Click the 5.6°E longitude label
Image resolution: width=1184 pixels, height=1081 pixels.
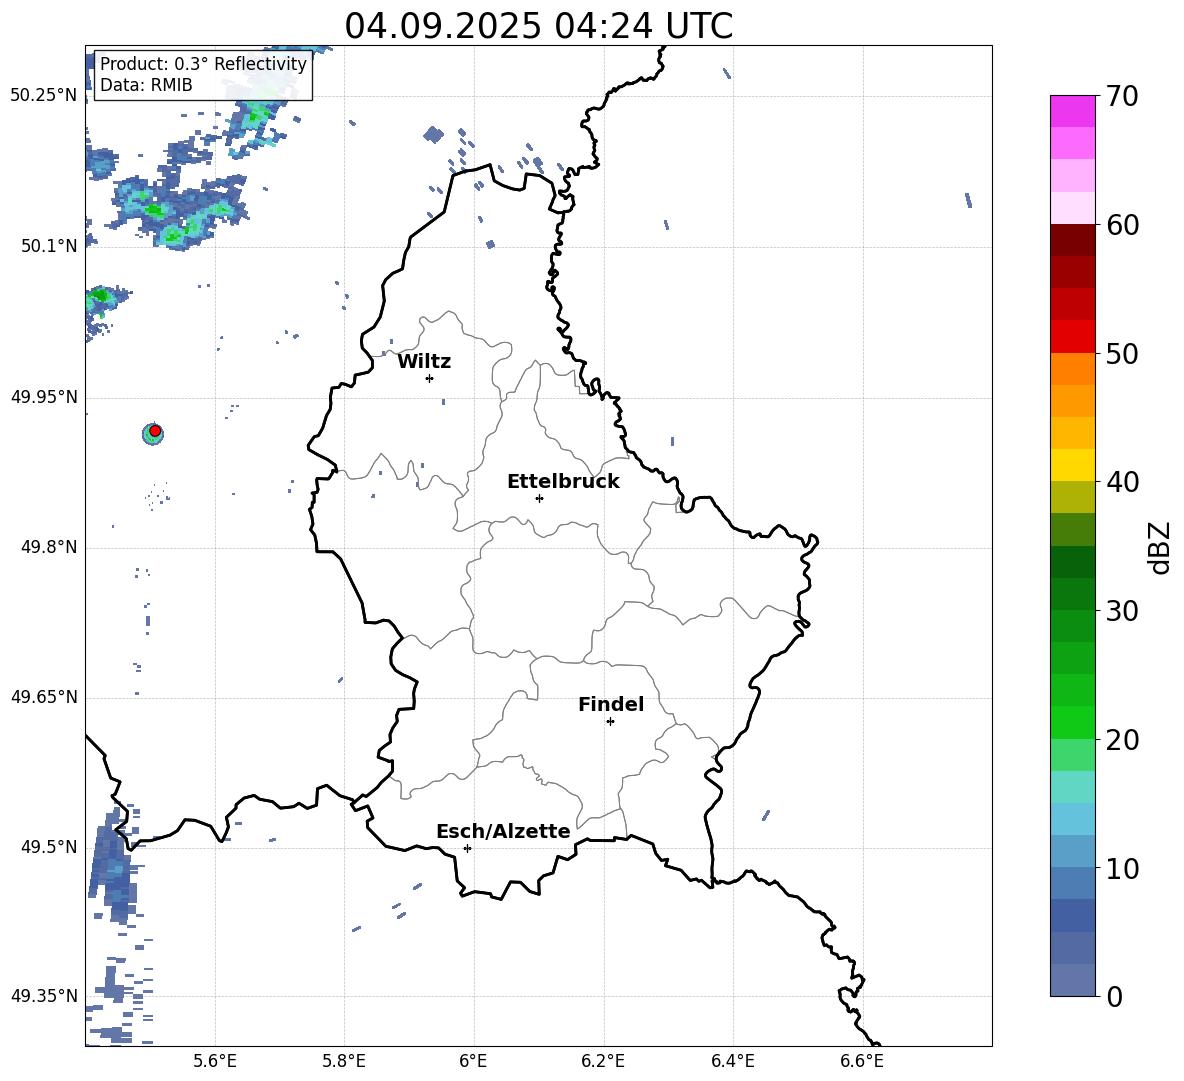[215, 1061]
